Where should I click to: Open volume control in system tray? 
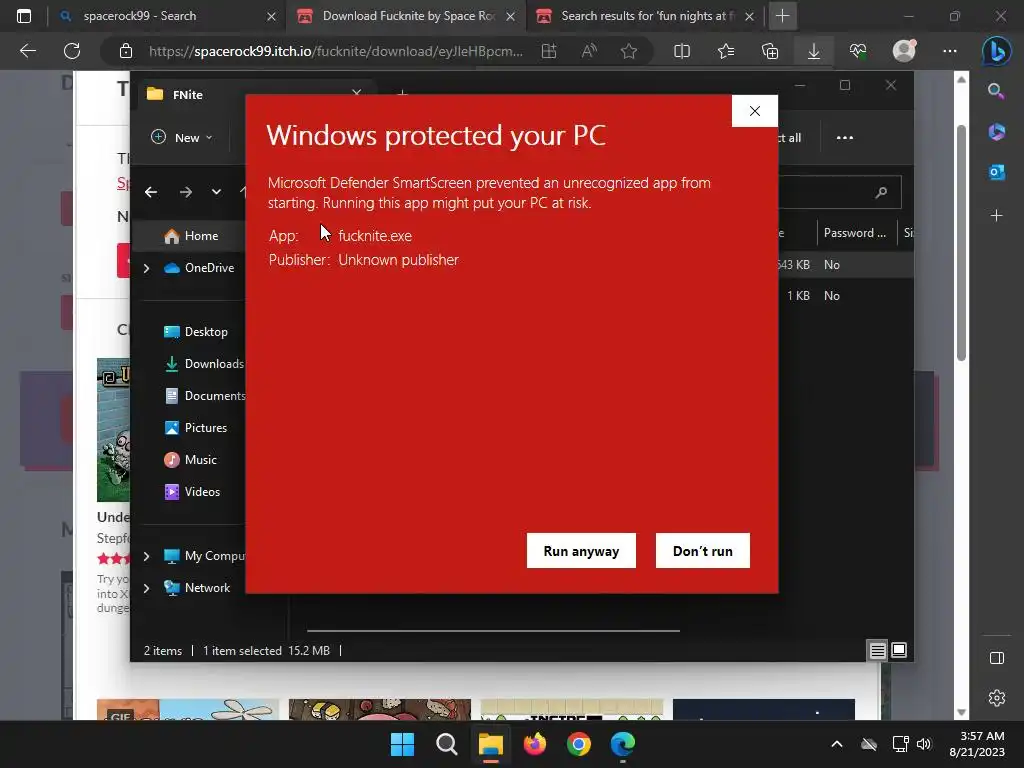923,744
